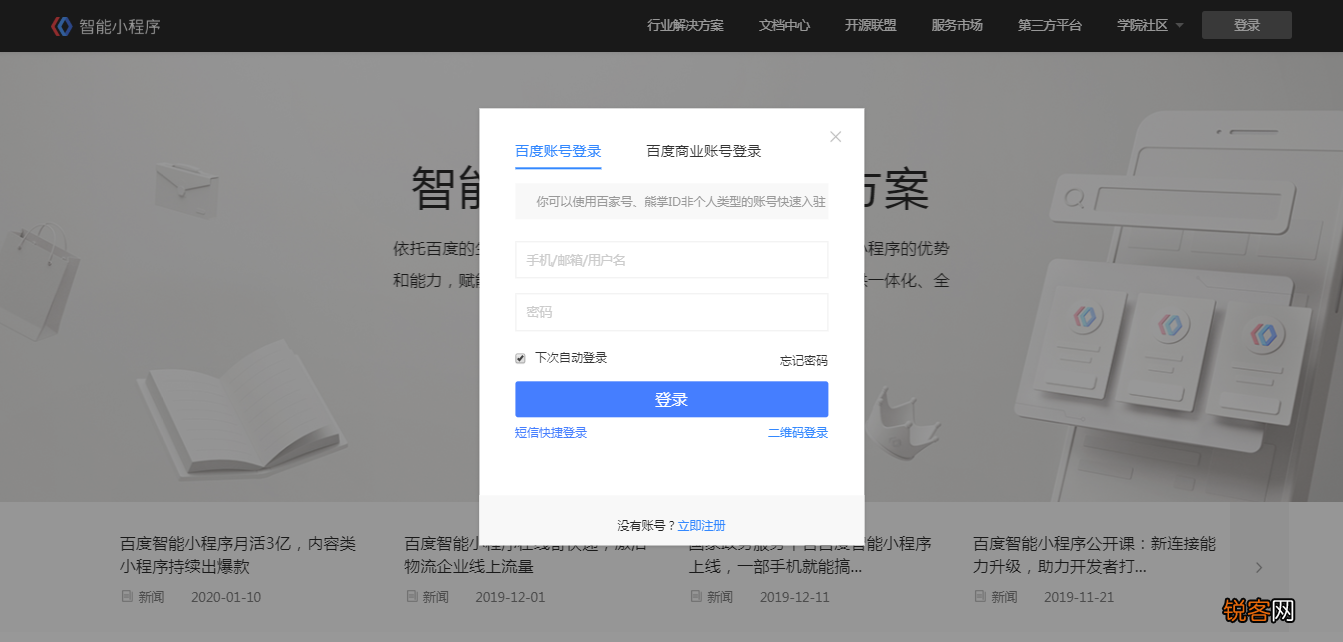Click the 立即注册 link
1343x642 pixels.
click(x=701, y=525)
